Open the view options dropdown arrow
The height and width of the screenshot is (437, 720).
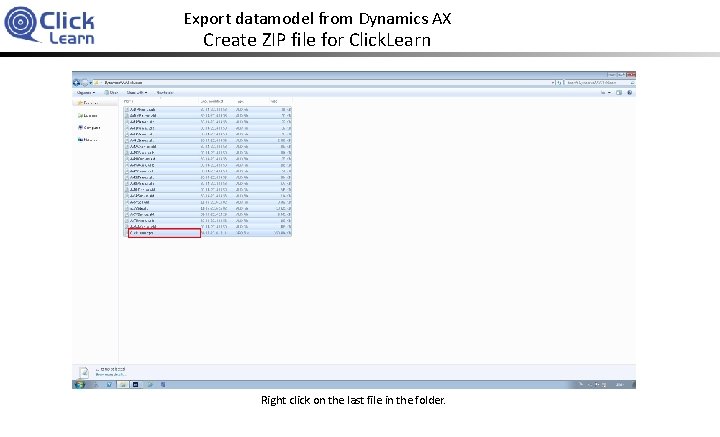[x=609, y=93]
